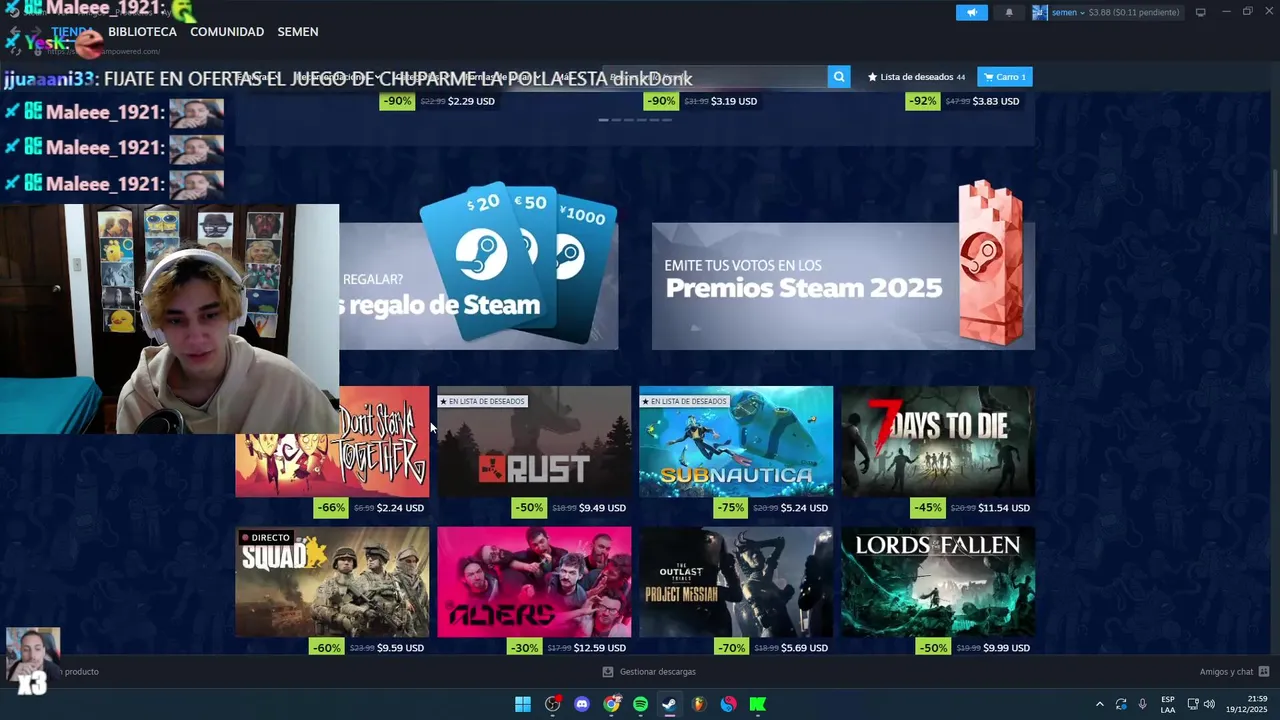The height and width of the screenshot is (720, 1280).
Task: Click the store search magnifier button
Action: point(839,77)
